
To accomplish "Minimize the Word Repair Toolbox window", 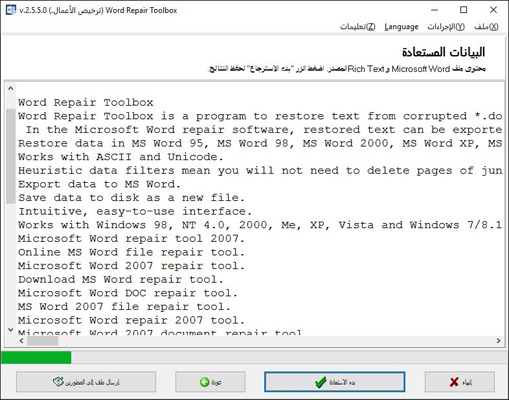I will tap(434, 10).
